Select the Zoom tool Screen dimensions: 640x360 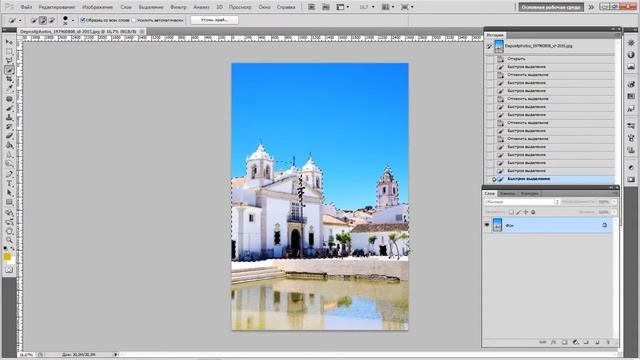[9, 240]
